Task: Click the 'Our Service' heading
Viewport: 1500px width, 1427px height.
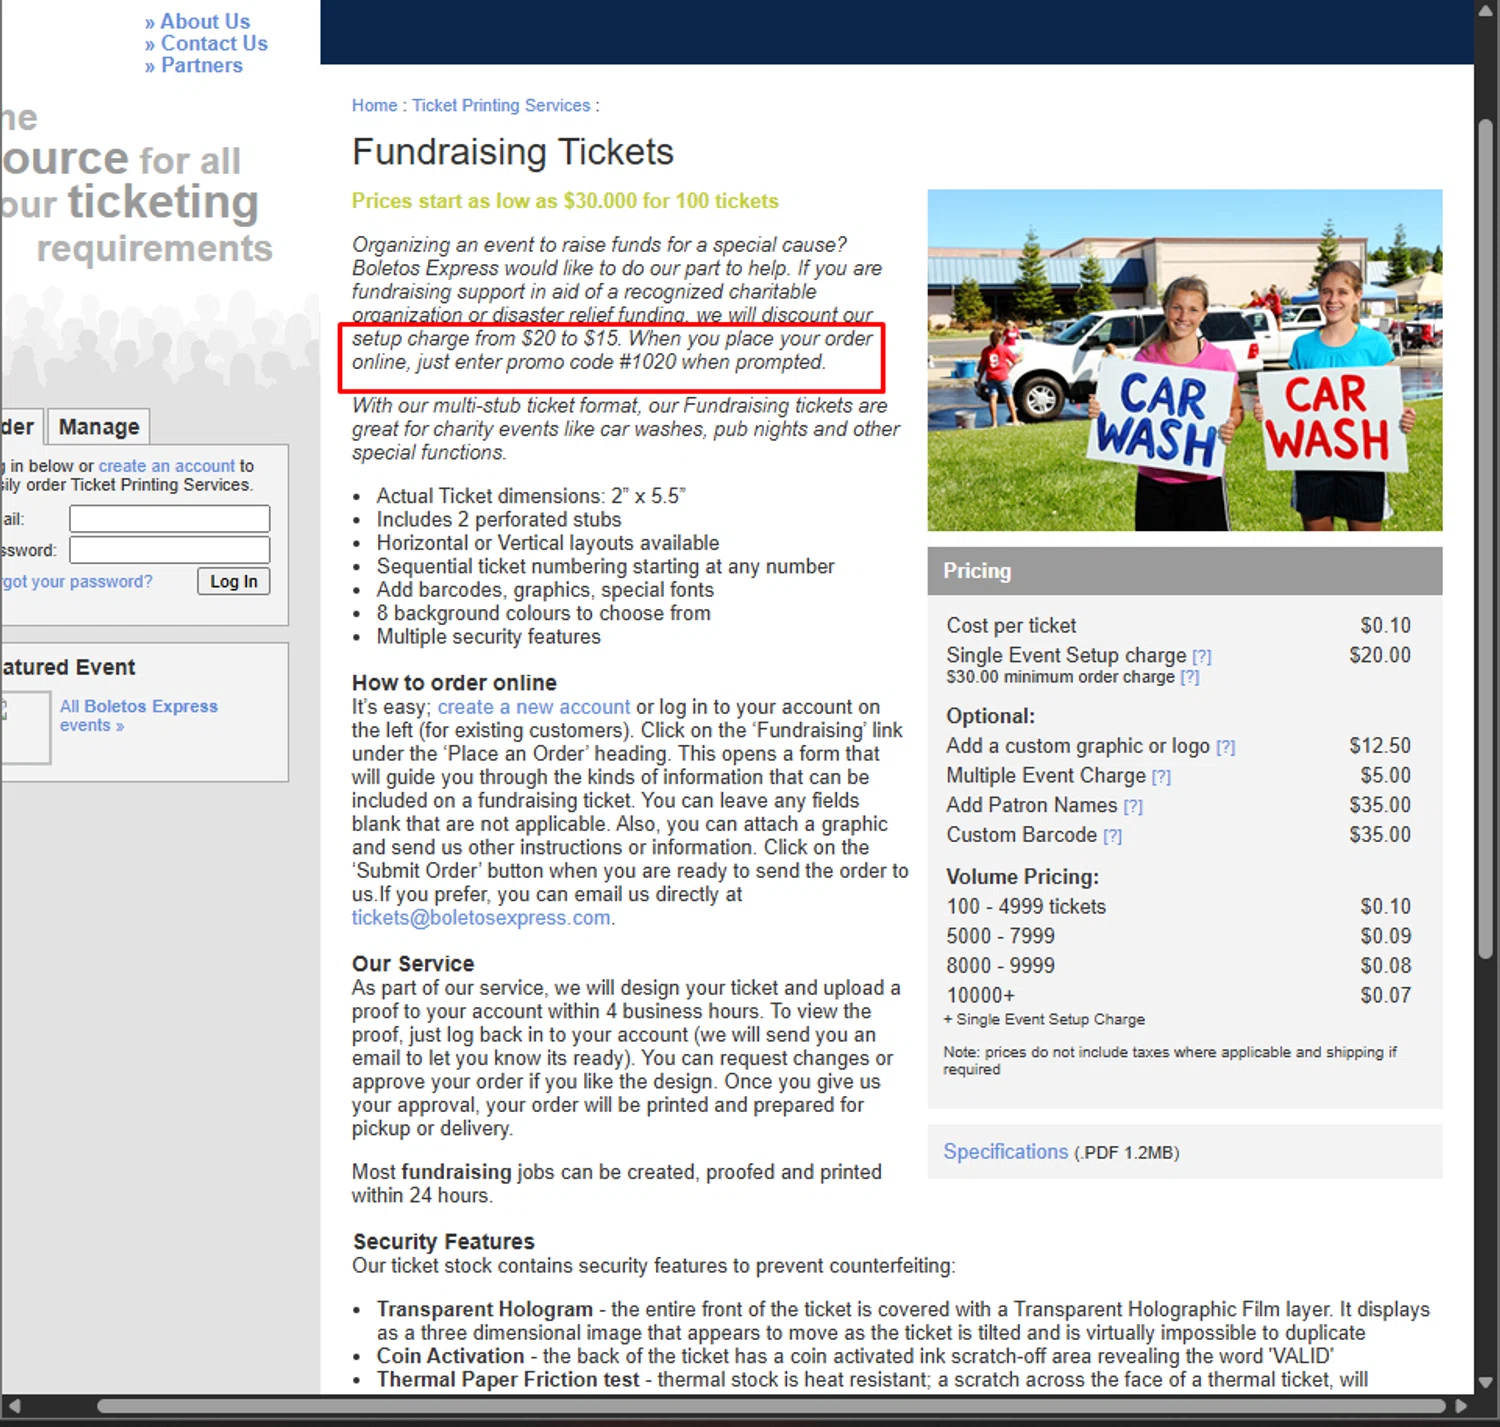Action: tap(413, 964)
